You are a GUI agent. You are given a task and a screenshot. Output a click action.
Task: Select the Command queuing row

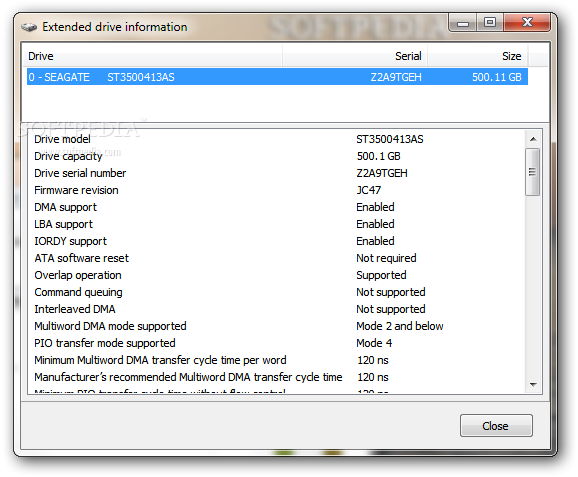pos(276,292)
